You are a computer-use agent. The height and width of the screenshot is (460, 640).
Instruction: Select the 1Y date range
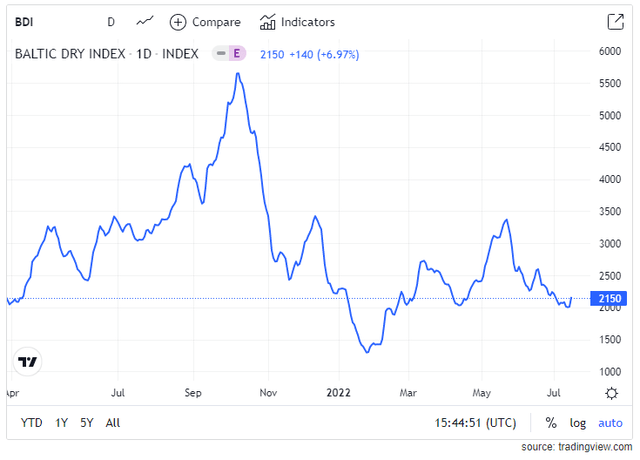(62, 423)
